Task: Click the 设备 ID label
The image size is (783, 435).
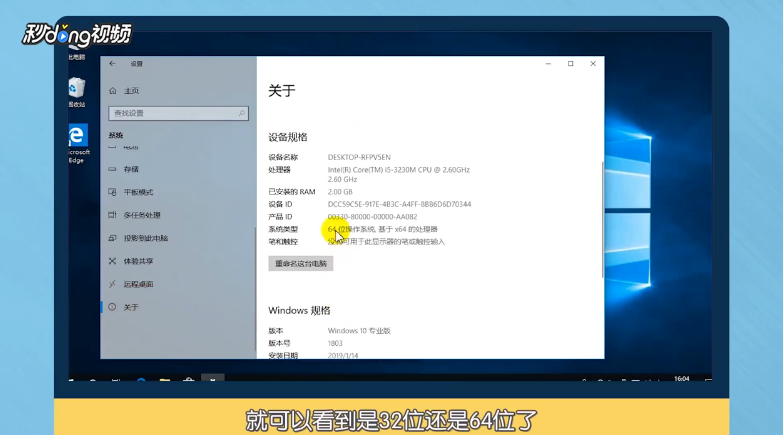Action: [x=280, y=204]
